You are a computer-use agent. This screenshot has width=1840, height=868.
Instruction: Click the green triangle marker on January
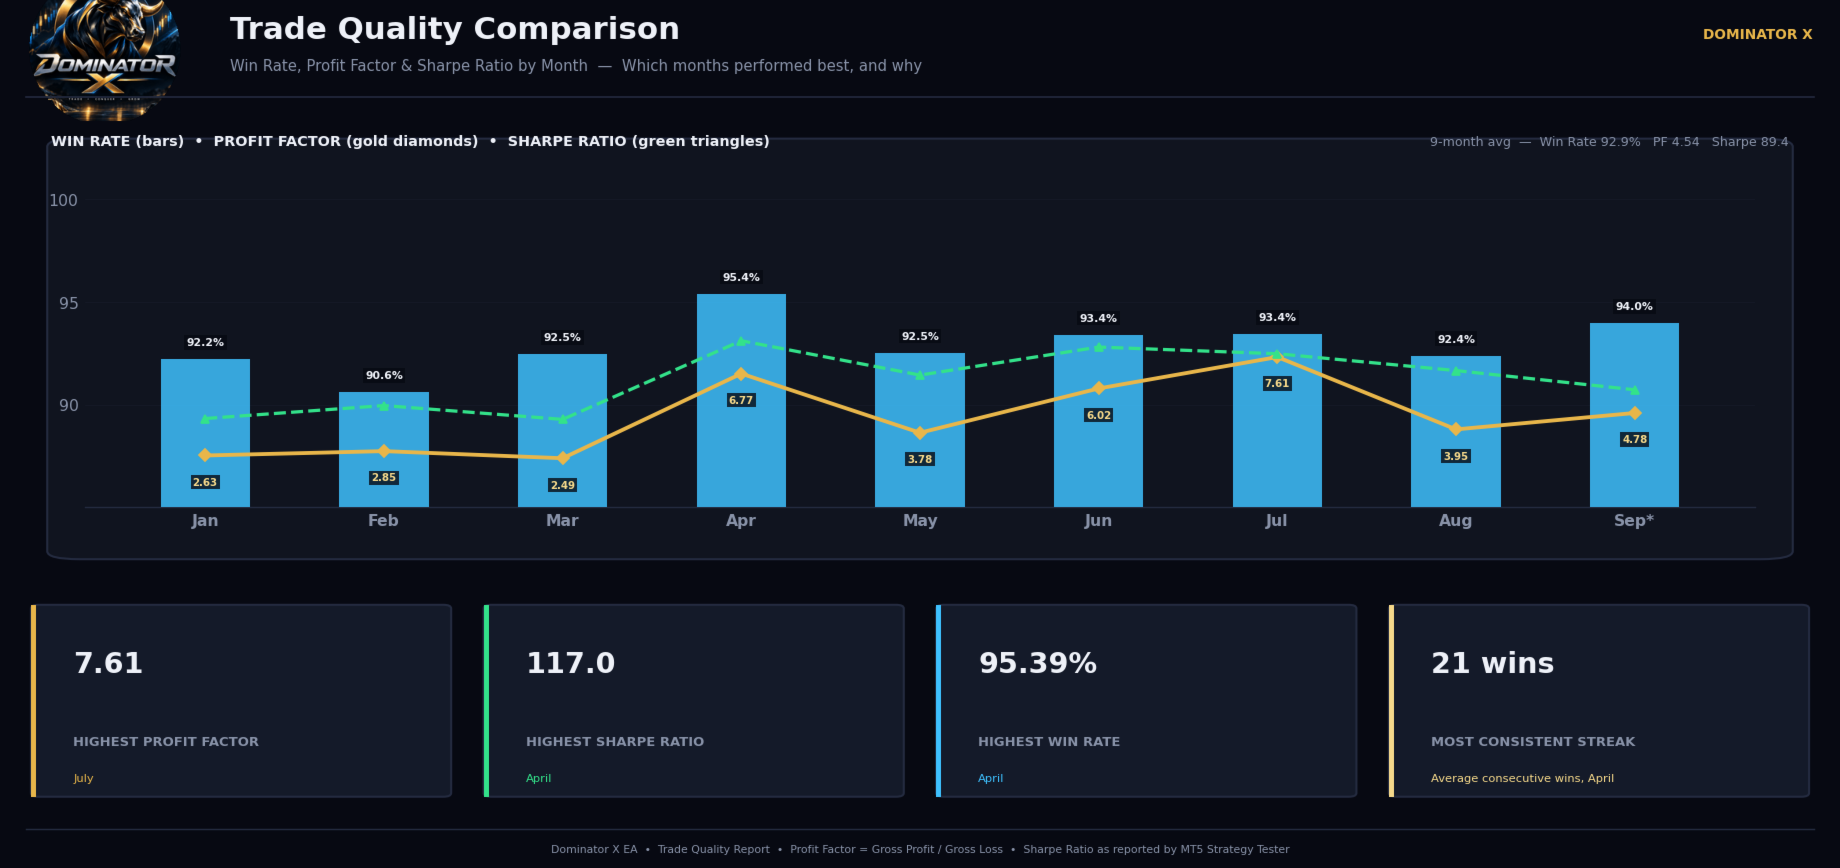205,419
